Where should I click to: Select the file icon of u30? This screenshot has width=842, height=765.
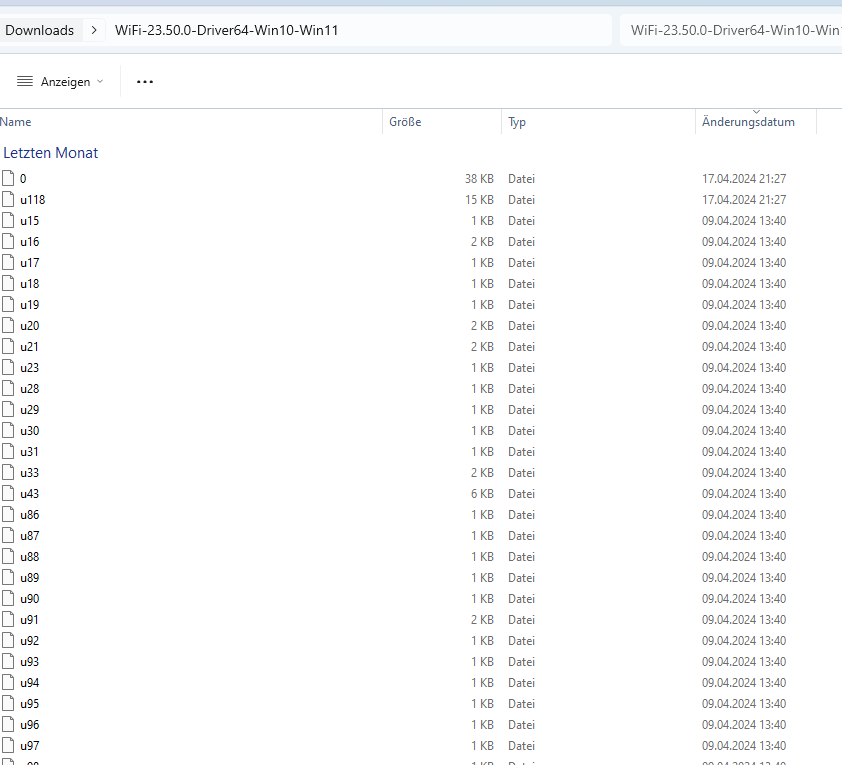8,430
